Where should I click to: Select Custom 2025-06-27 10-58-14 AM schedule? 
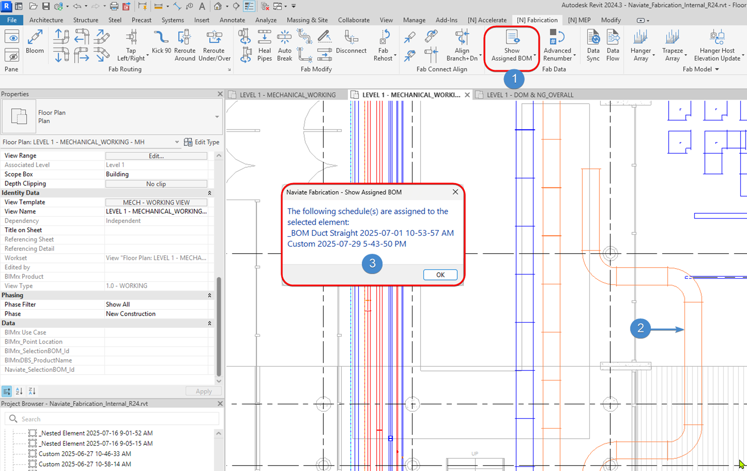84,464
